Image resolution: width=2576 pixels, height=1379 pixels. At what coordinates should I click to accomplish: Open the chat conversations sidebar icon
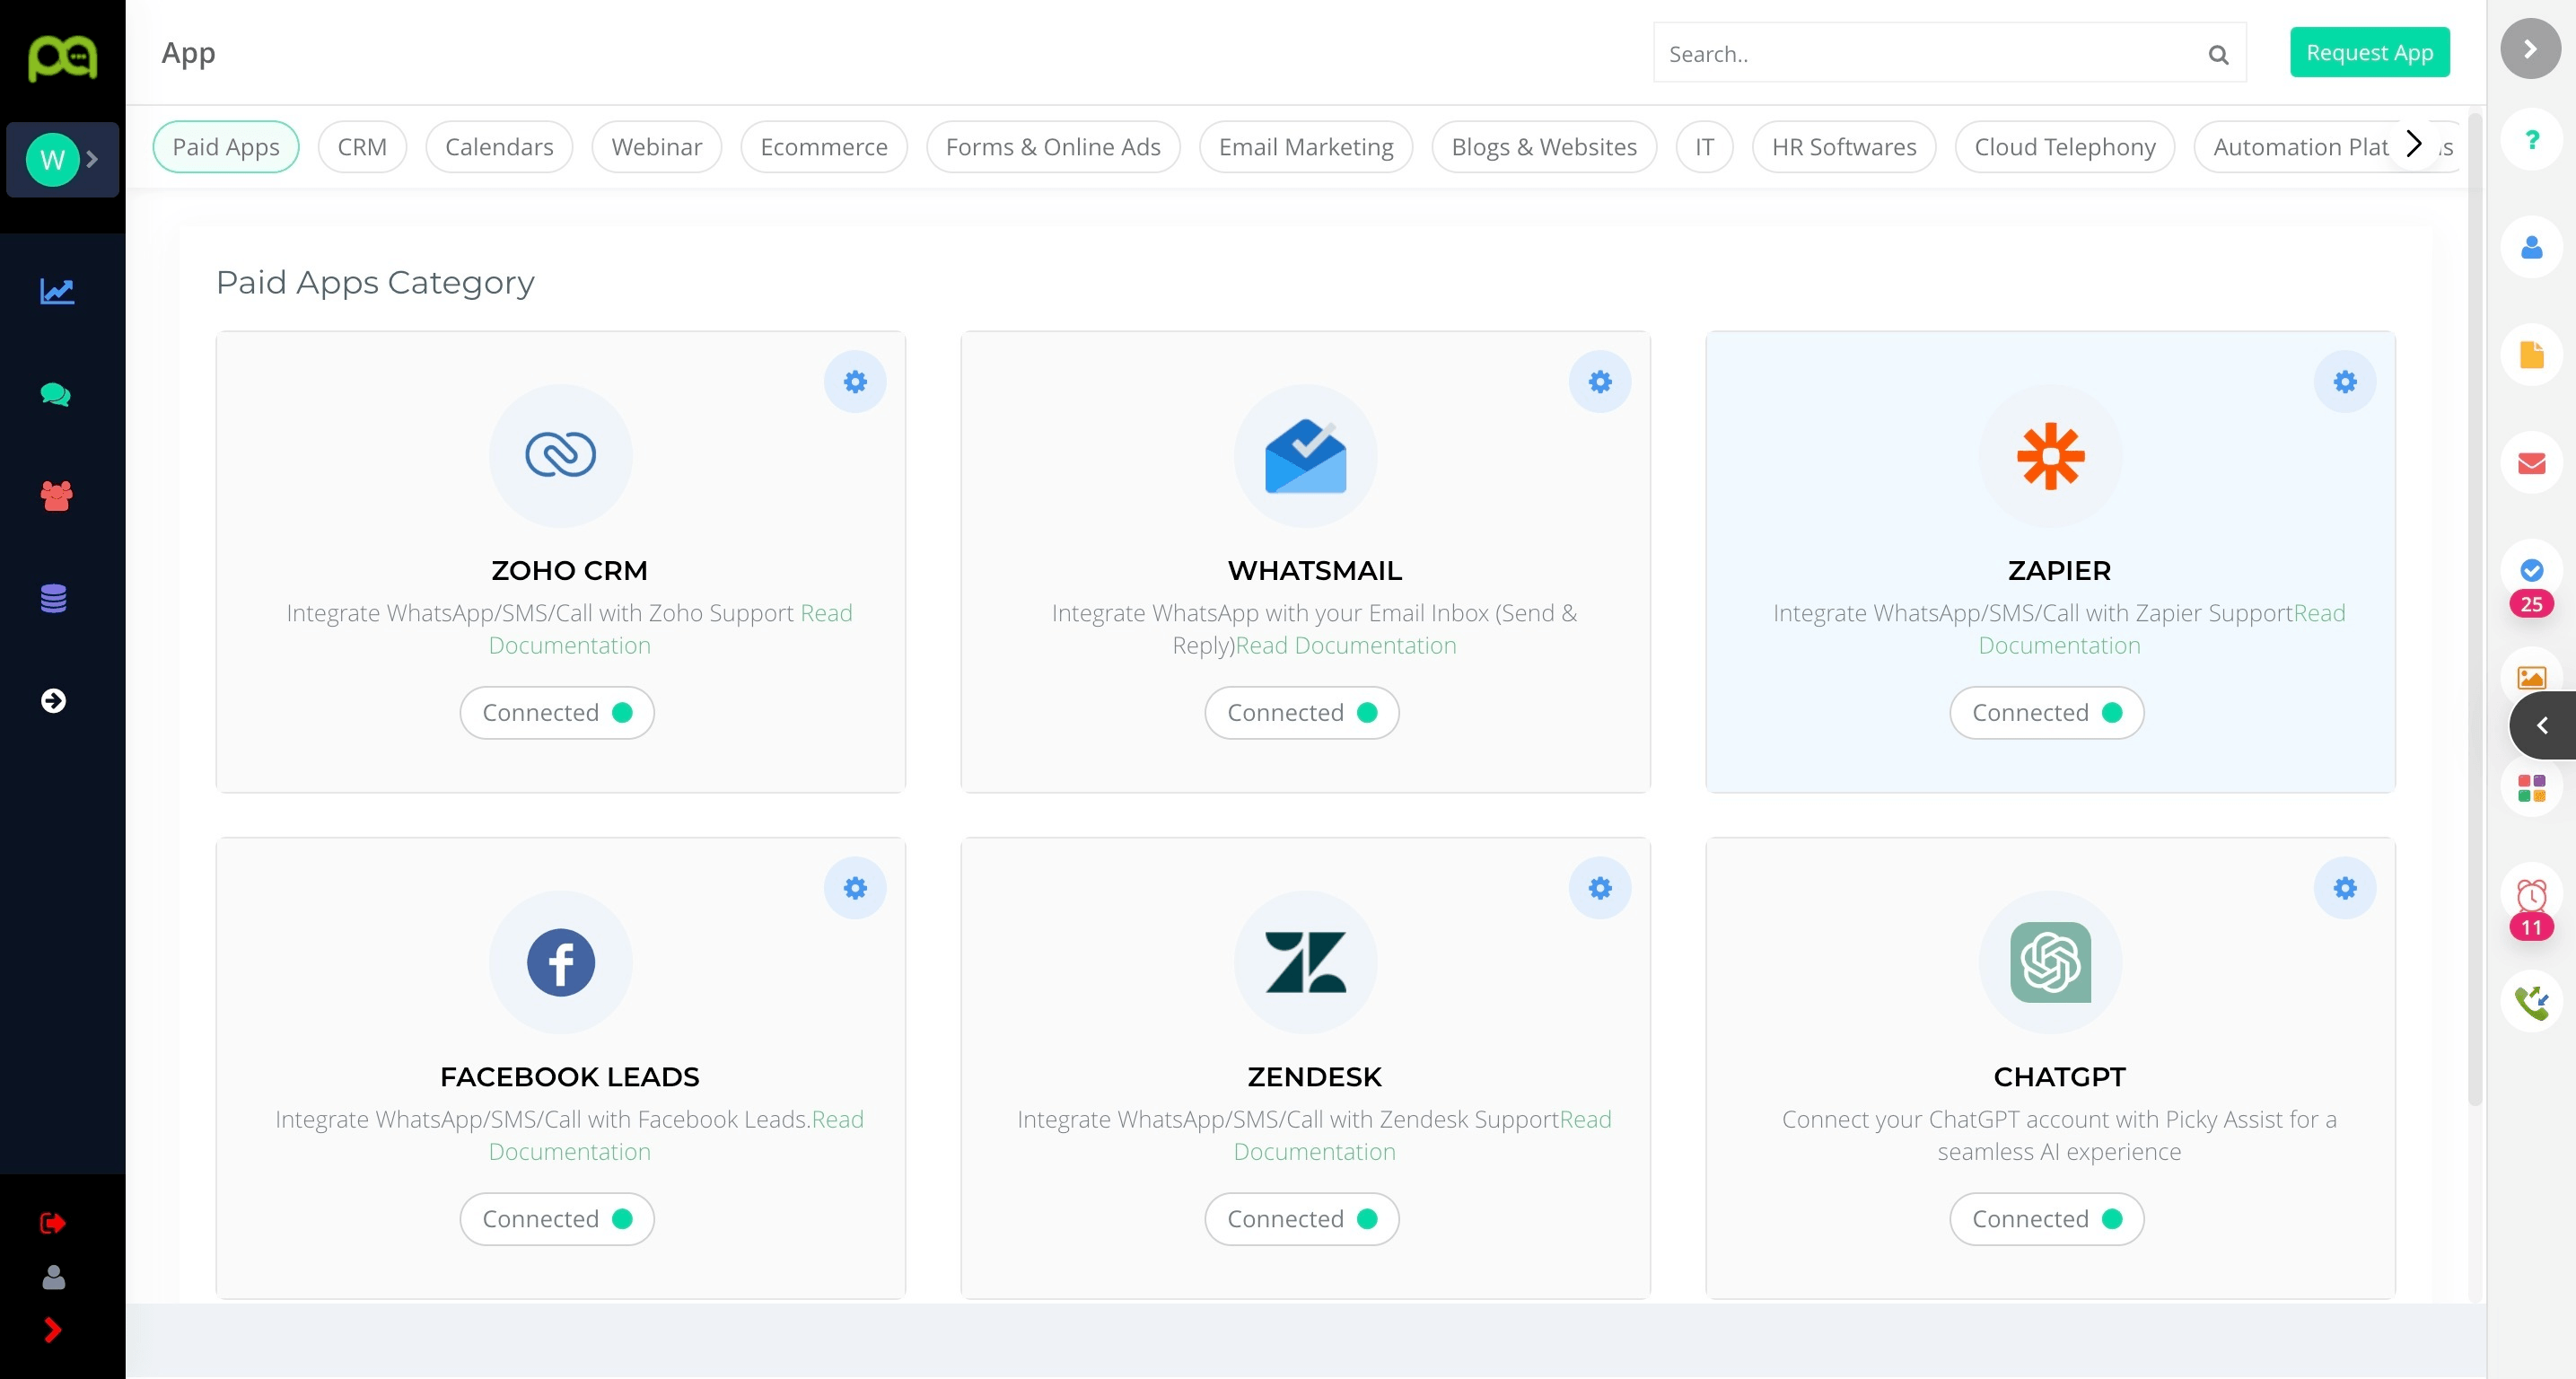[x=55, y=394]
